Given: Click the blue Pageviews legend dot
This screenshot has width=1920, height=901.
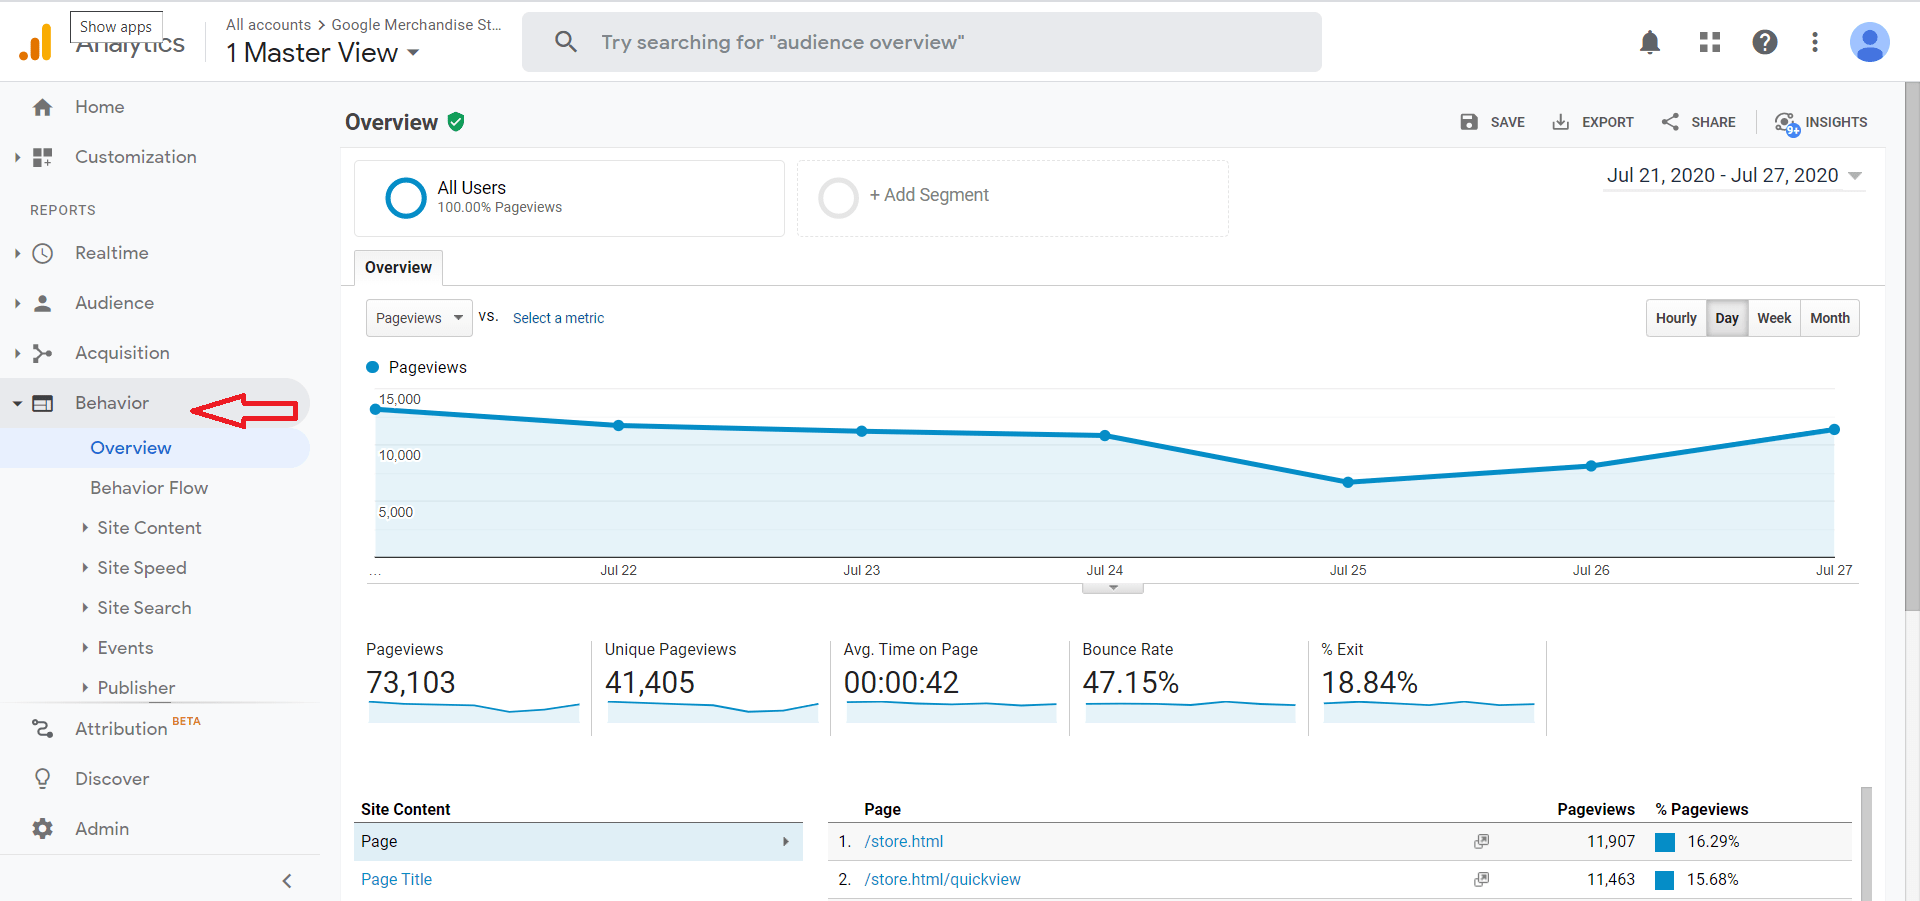Looking at the screenshot, I should point(373,367).
